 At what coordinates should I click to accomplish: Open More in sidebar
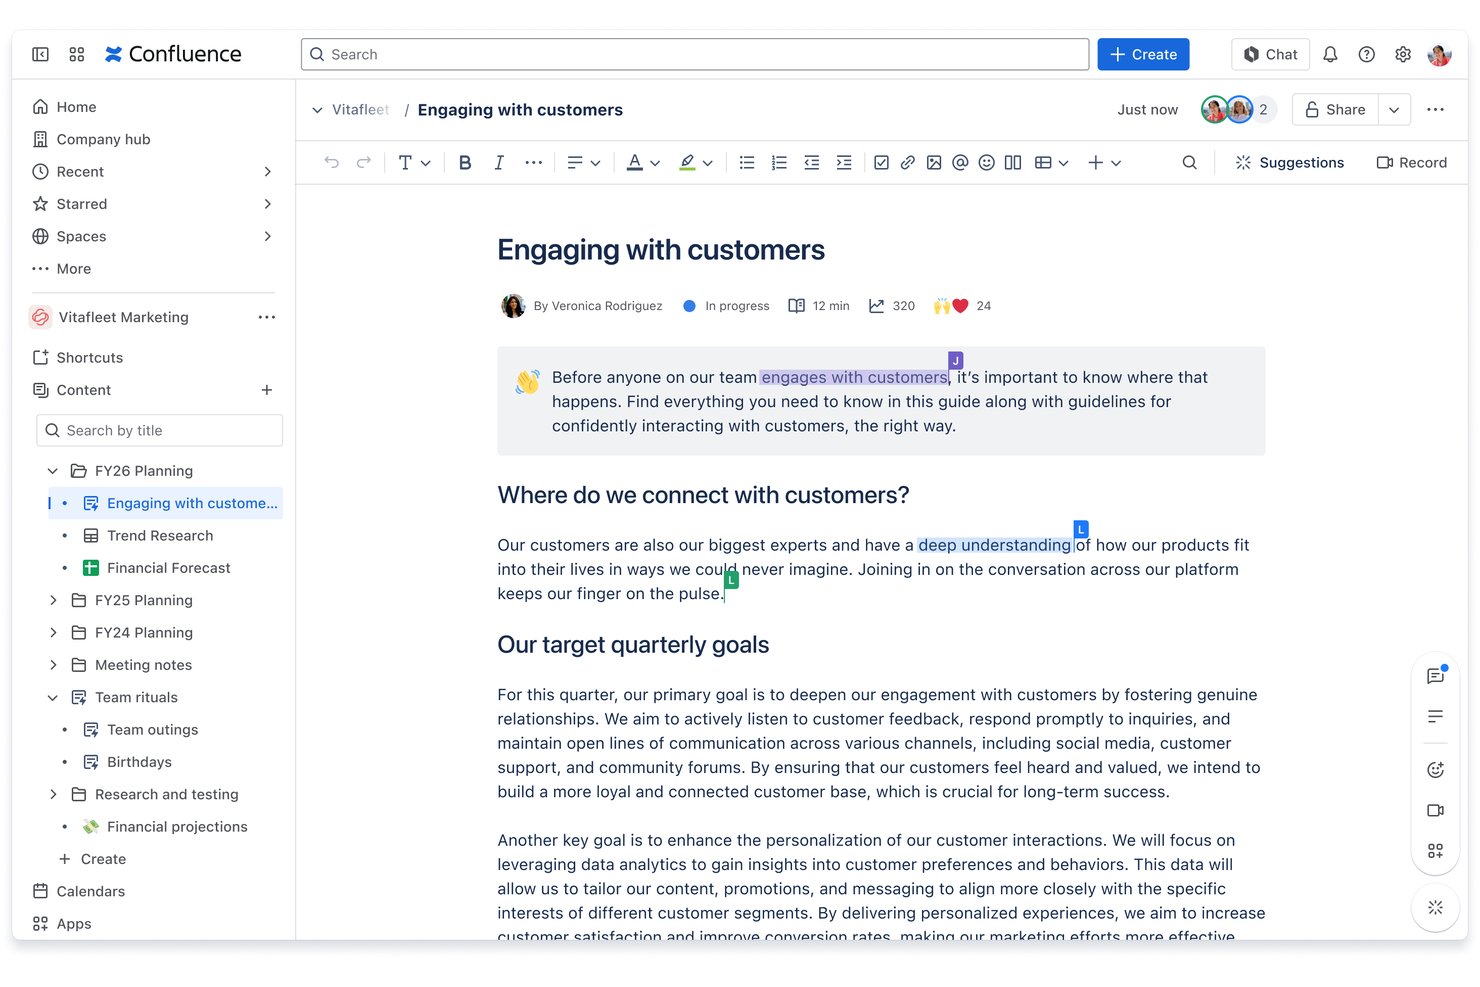(x=62, y=268)
